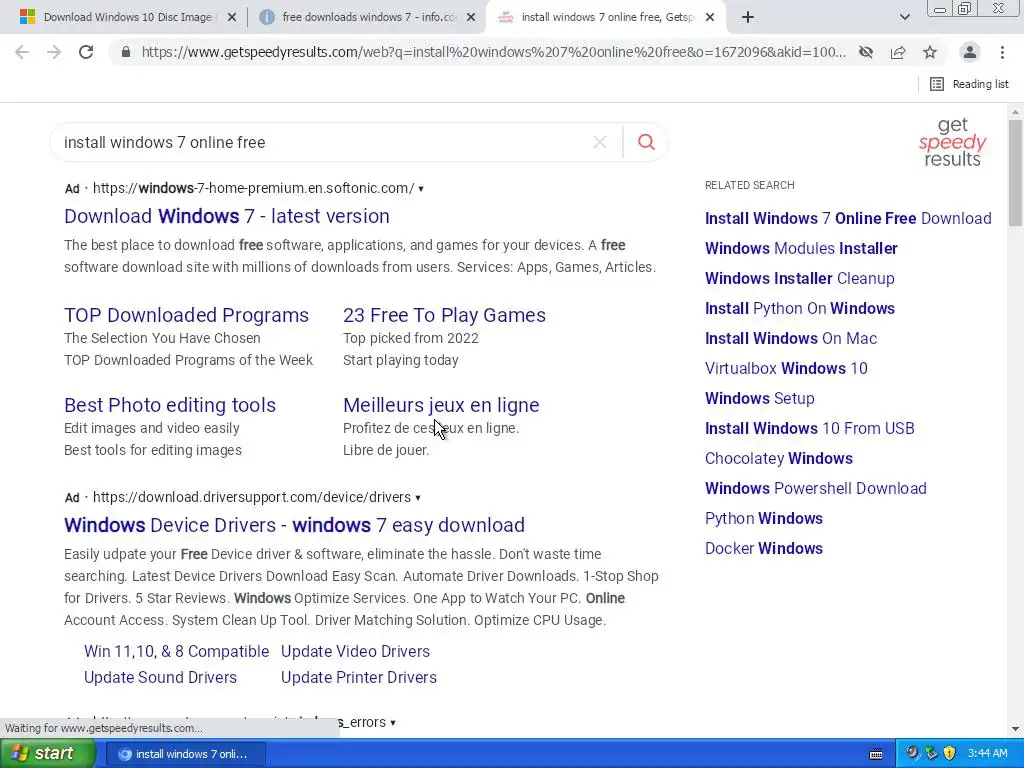The height and width of the screenshot is (768, 1024).
Task: Select Install Windows On Mac related search
Action: pos(791,338)
